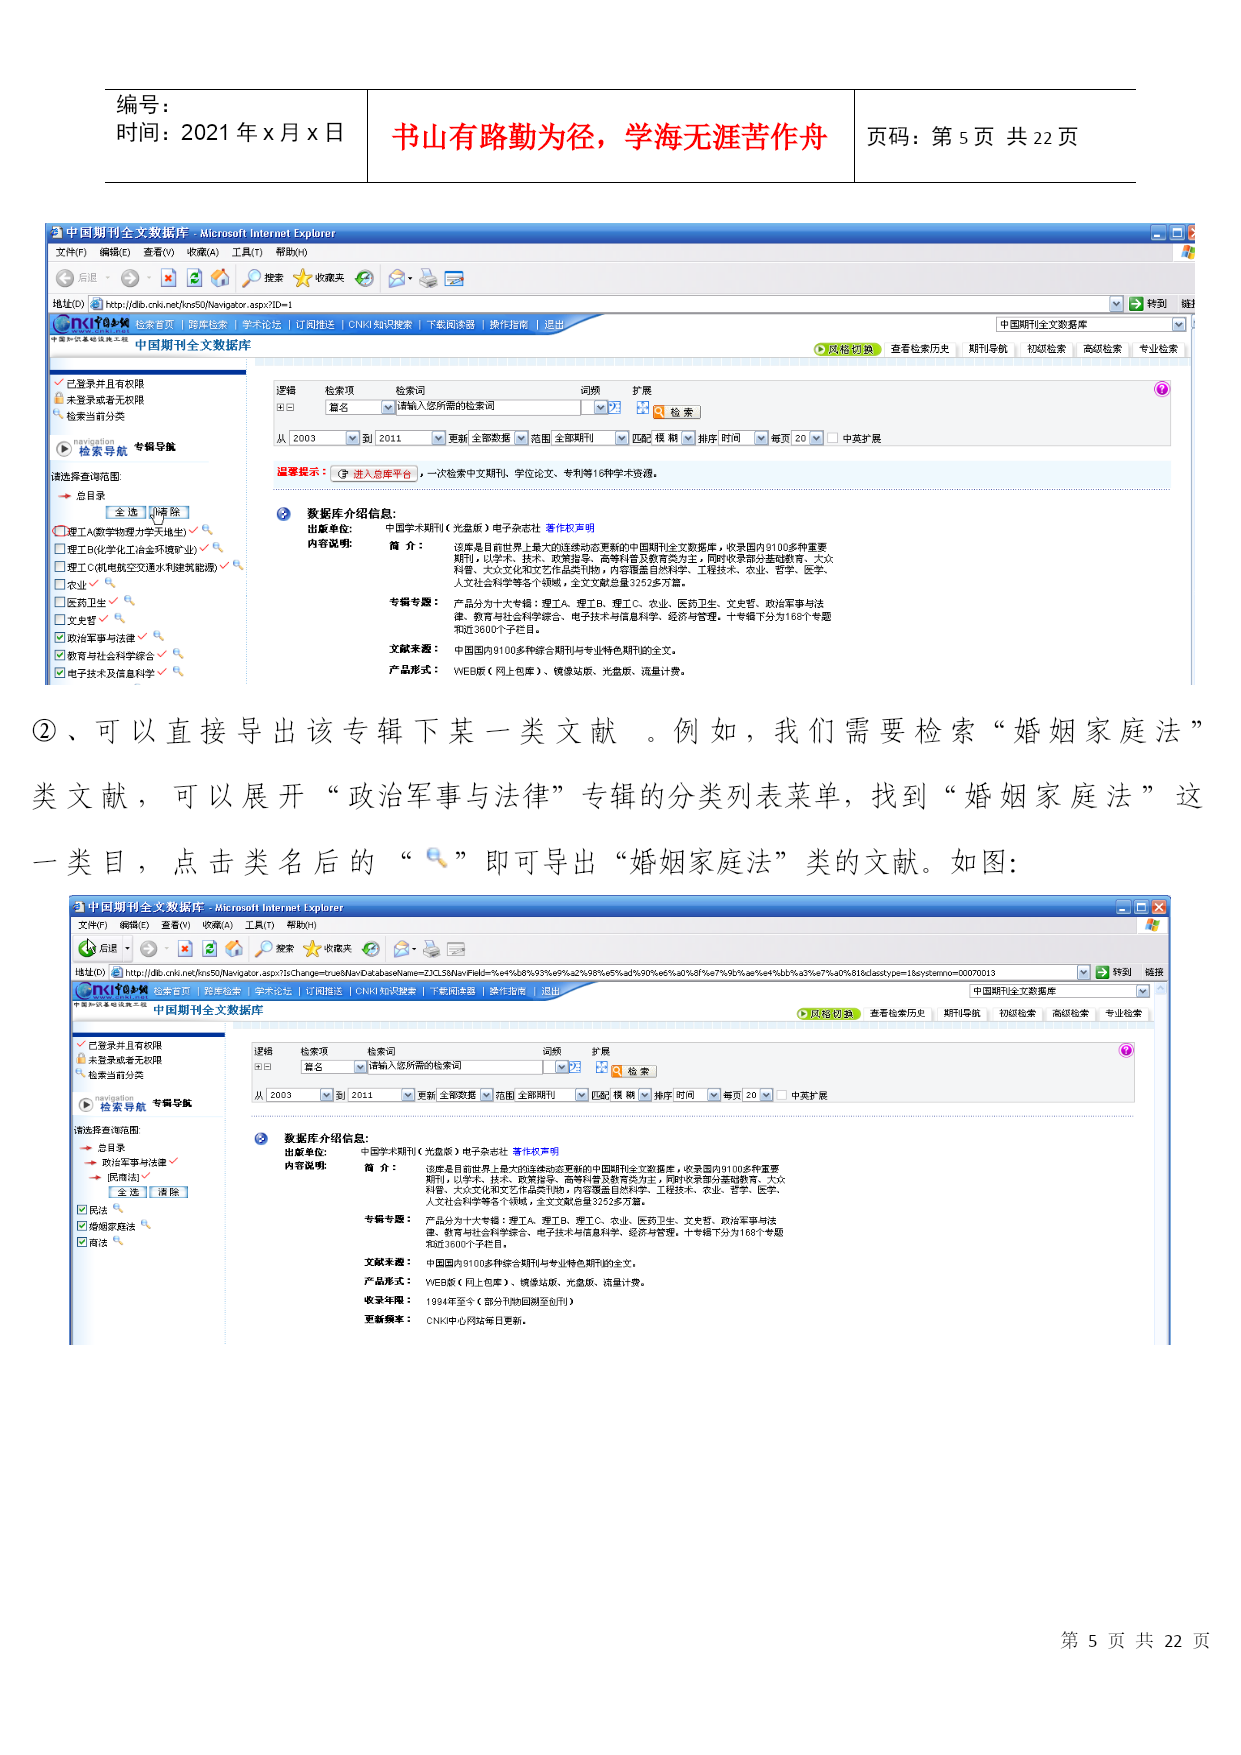Click the magnifier icon beside 农业 in upper window
Screen dimensions: 1241x1755
pyautogui.click(x=110, y=583)
